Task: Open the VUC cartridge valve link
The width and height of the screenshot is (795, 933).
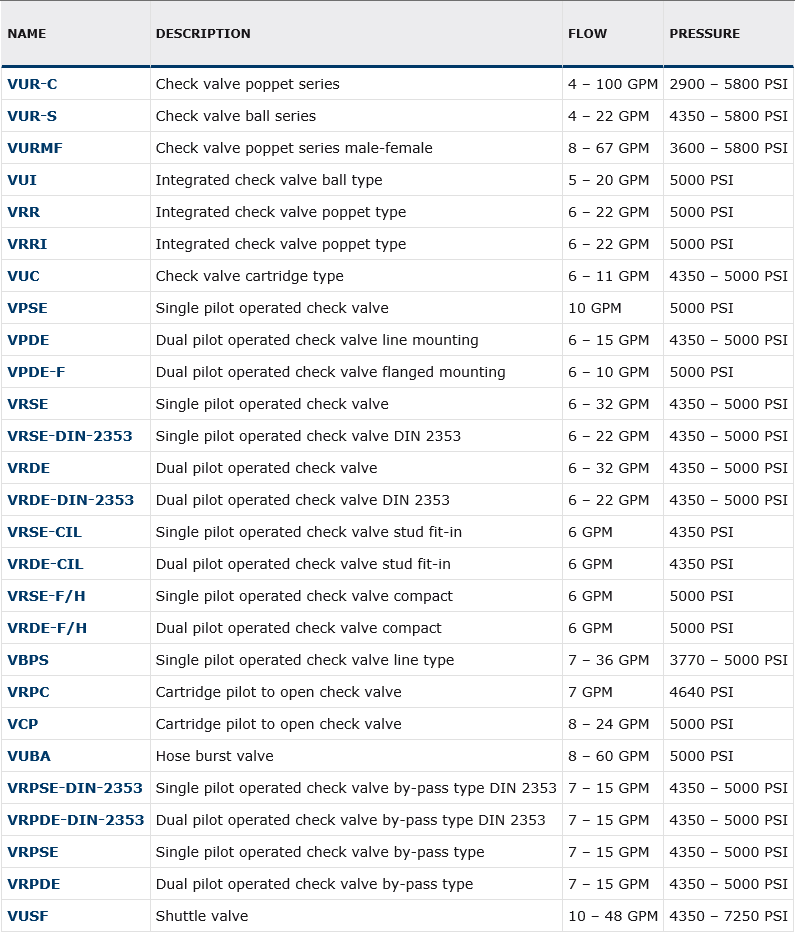Action: (24, 276)
